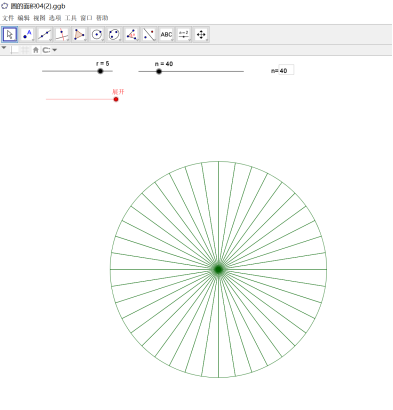Click the home standard view icon
The width and height of the screenshot is (393, 410).
(x=36, y=50)
